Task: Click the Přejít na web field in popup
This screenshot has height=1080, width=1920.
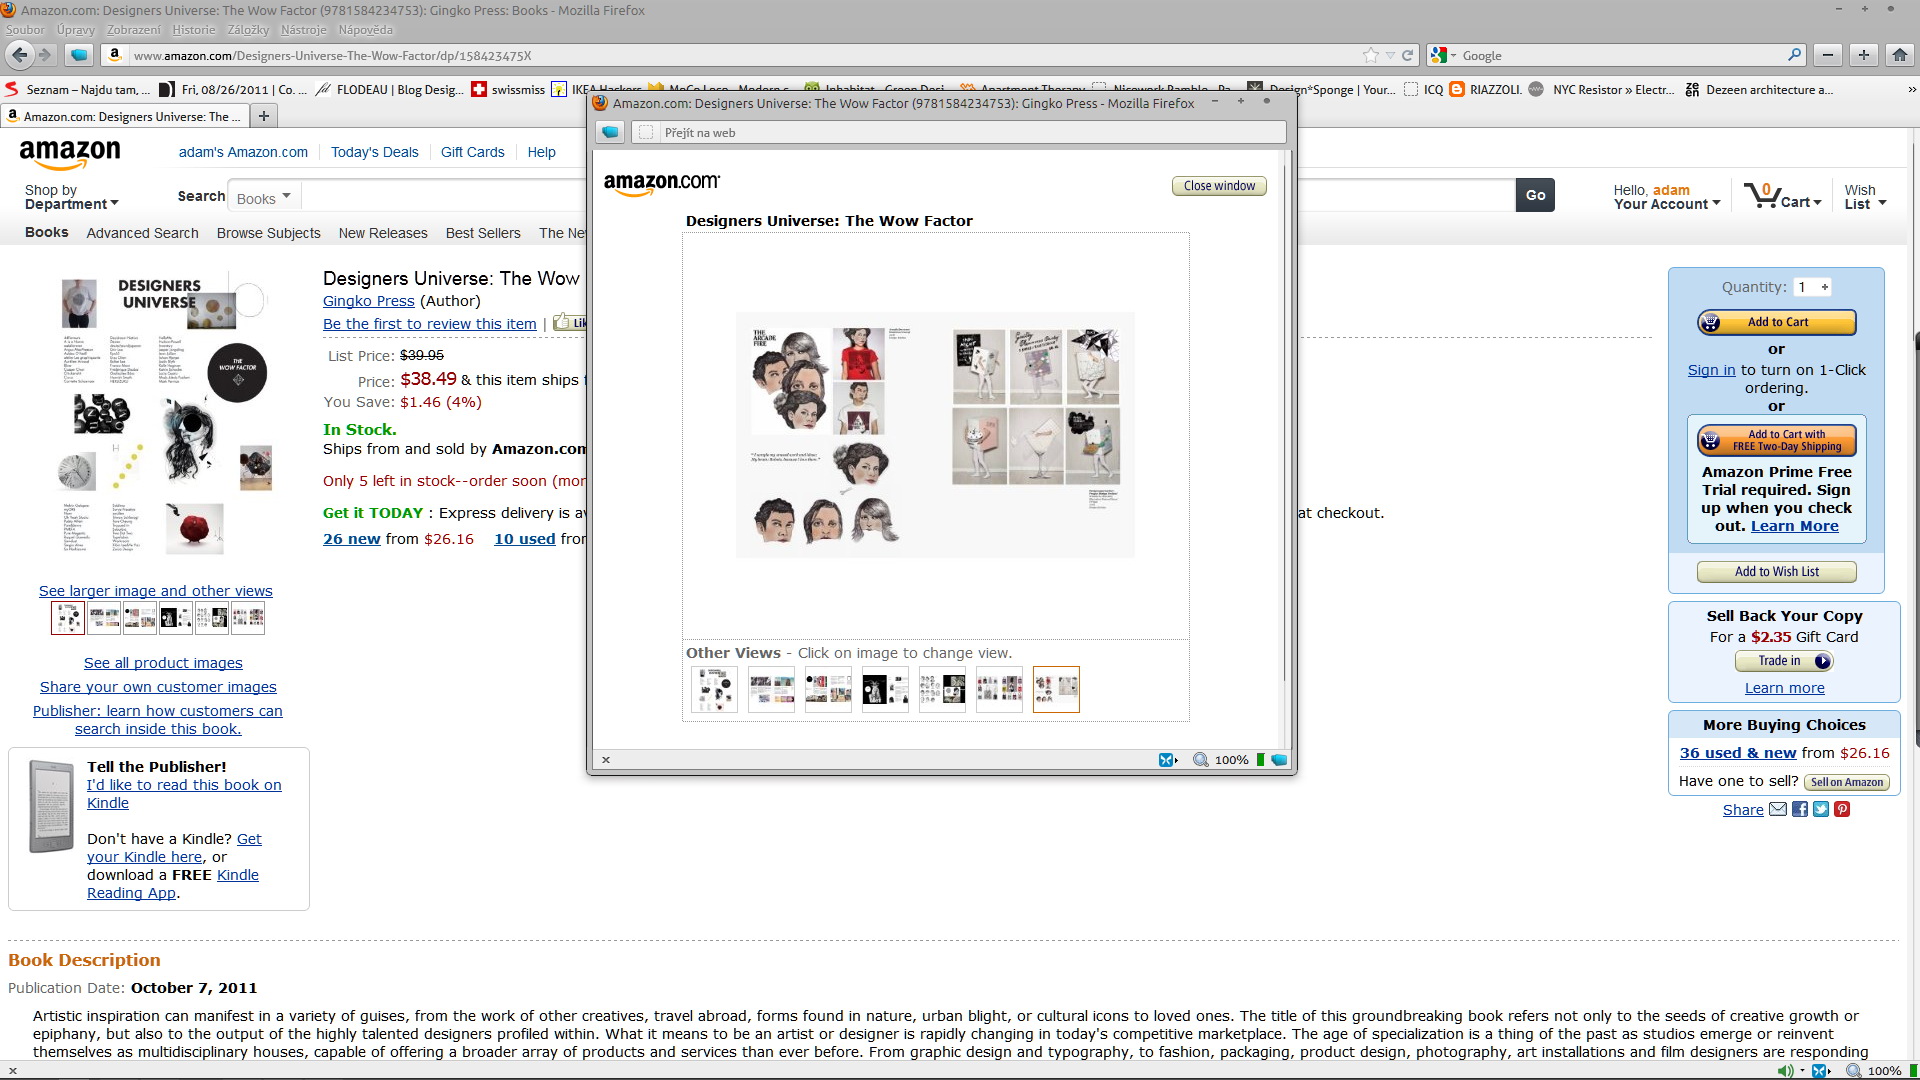Action: (x=958, y=132)
